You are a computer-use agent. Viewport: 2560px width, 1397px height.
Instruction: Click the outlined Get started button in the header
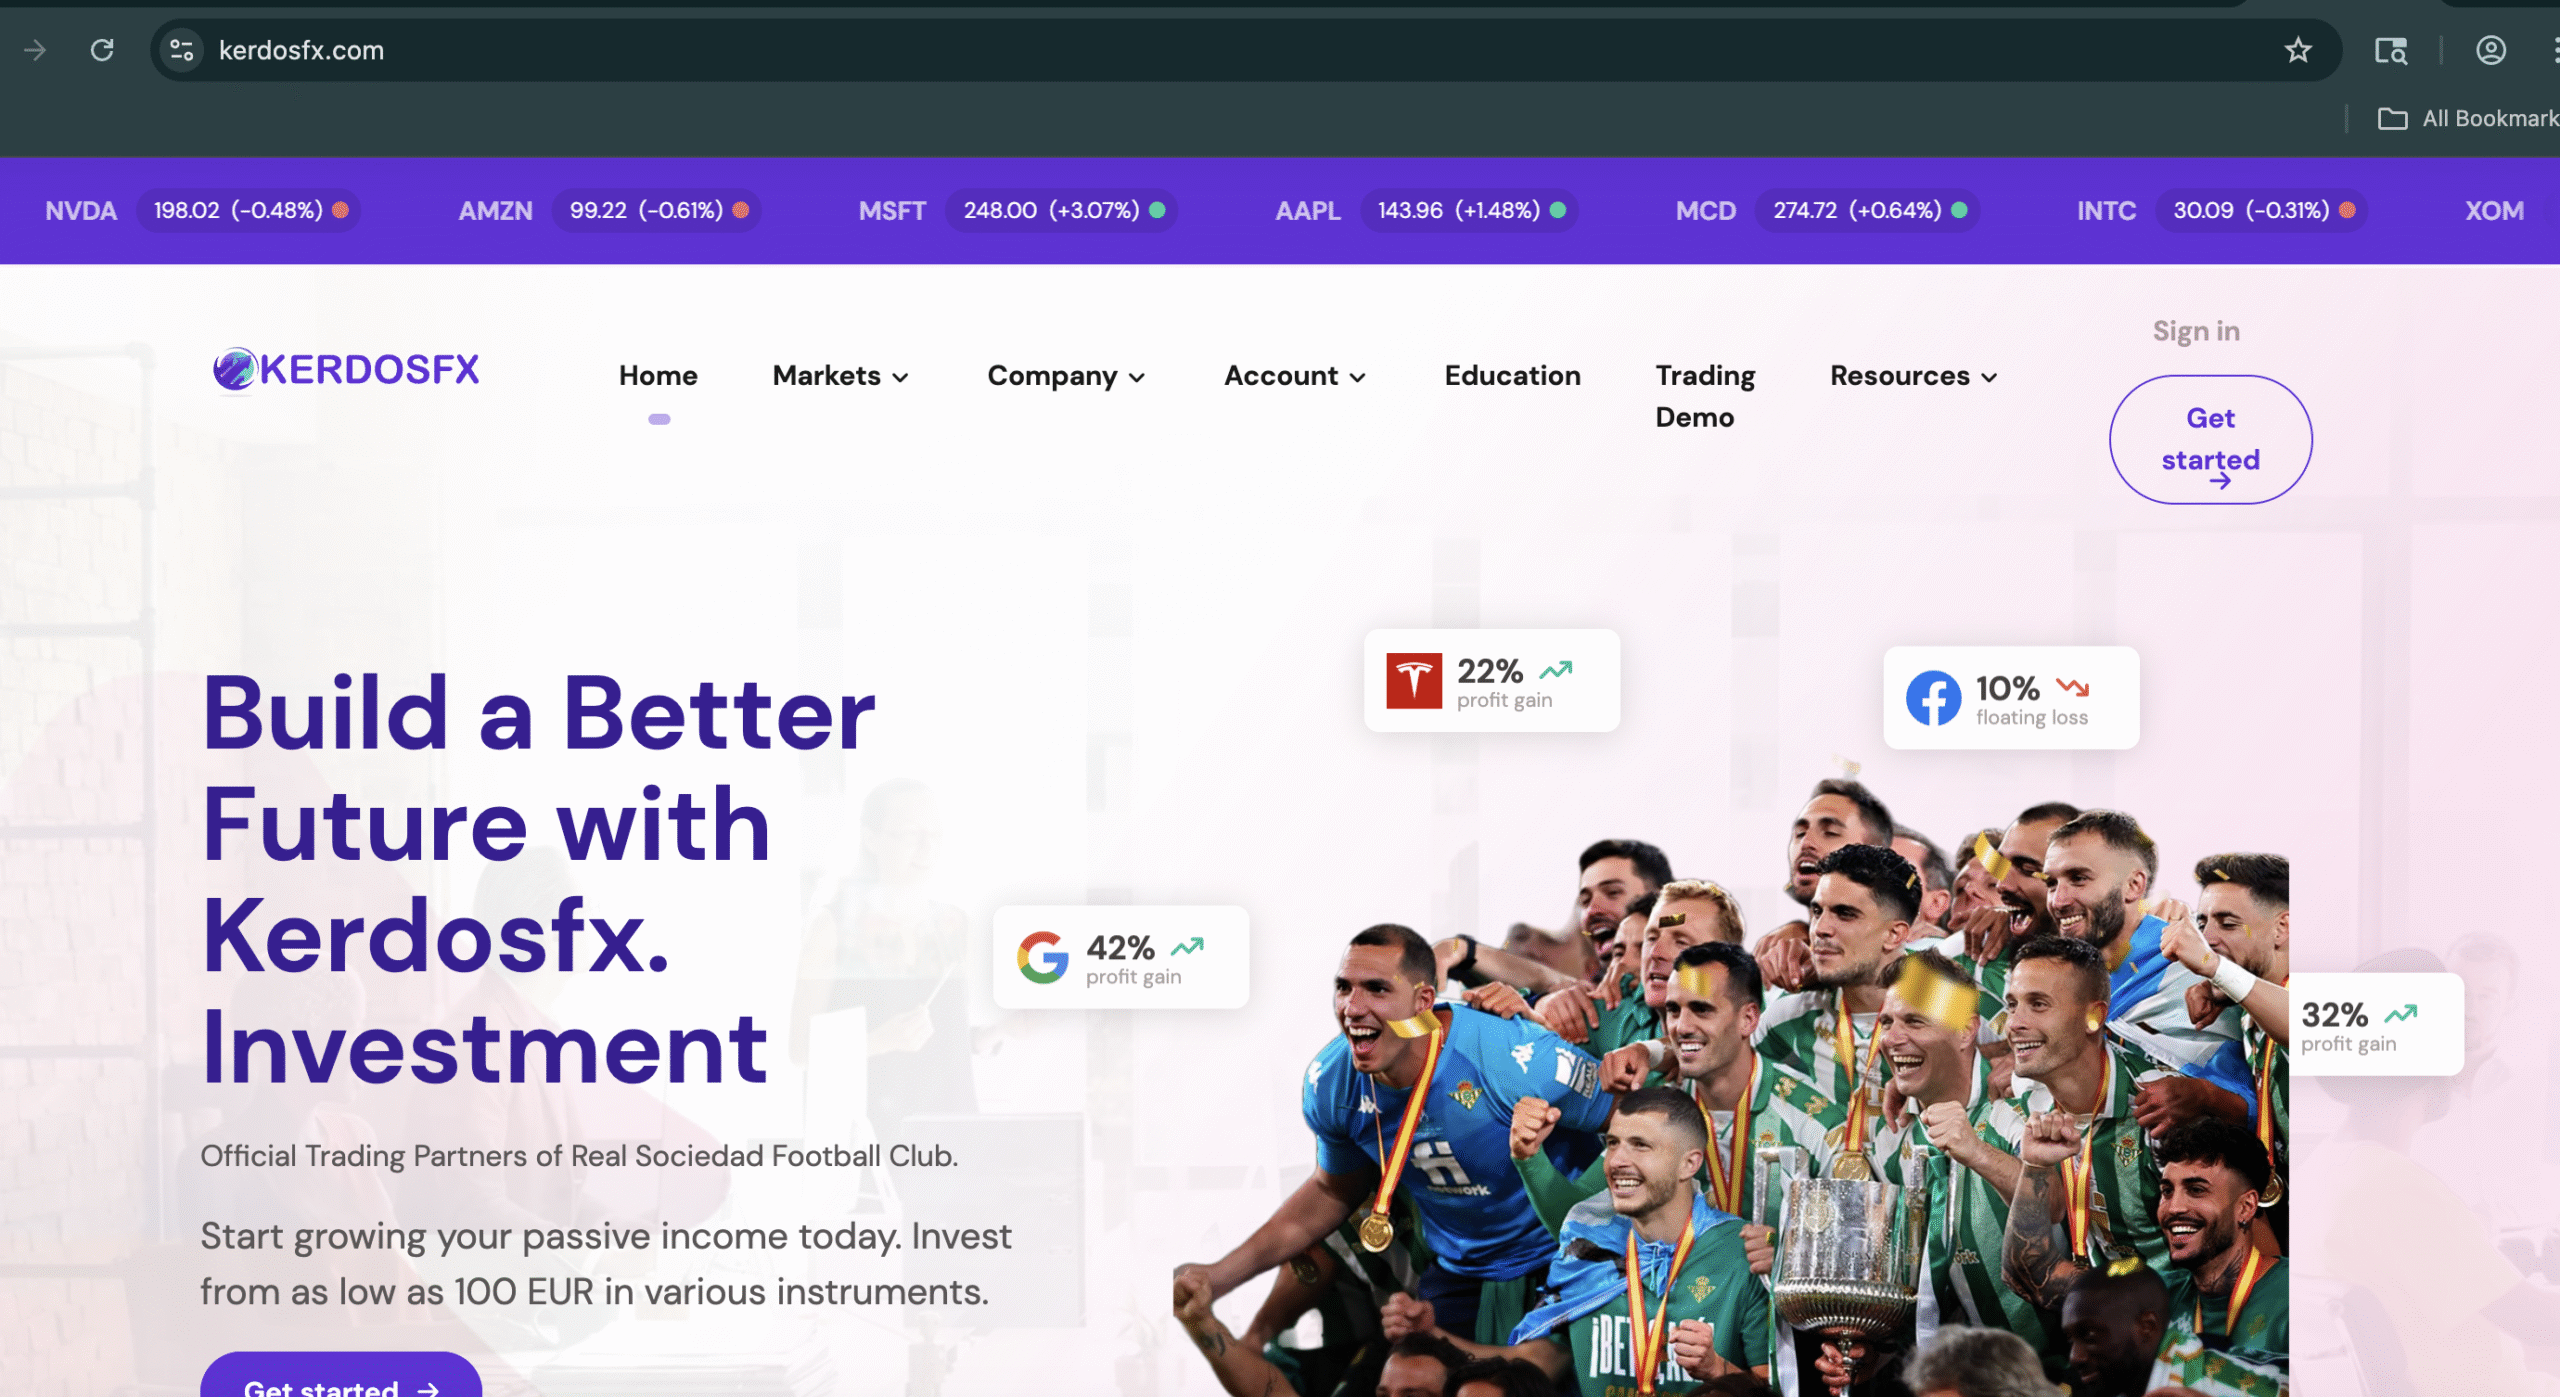(x=2210, y=440)
